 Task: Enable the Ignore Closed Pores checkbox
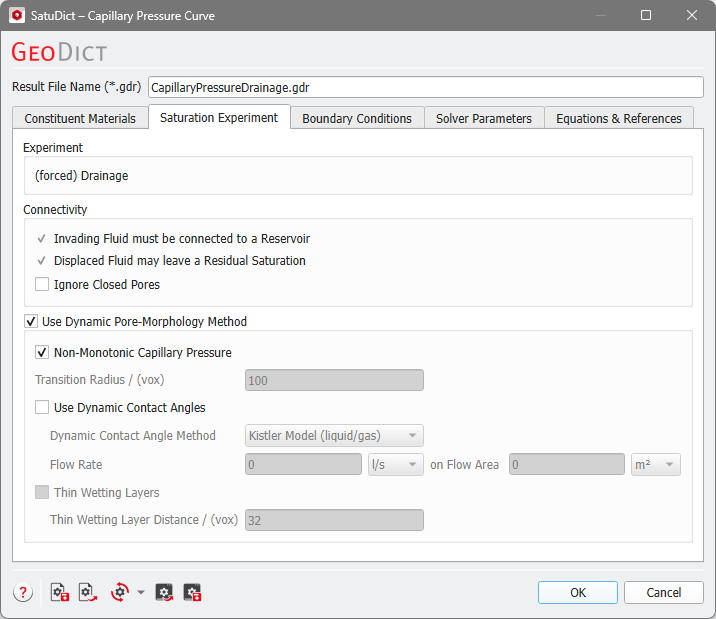(x=42, y=284)
